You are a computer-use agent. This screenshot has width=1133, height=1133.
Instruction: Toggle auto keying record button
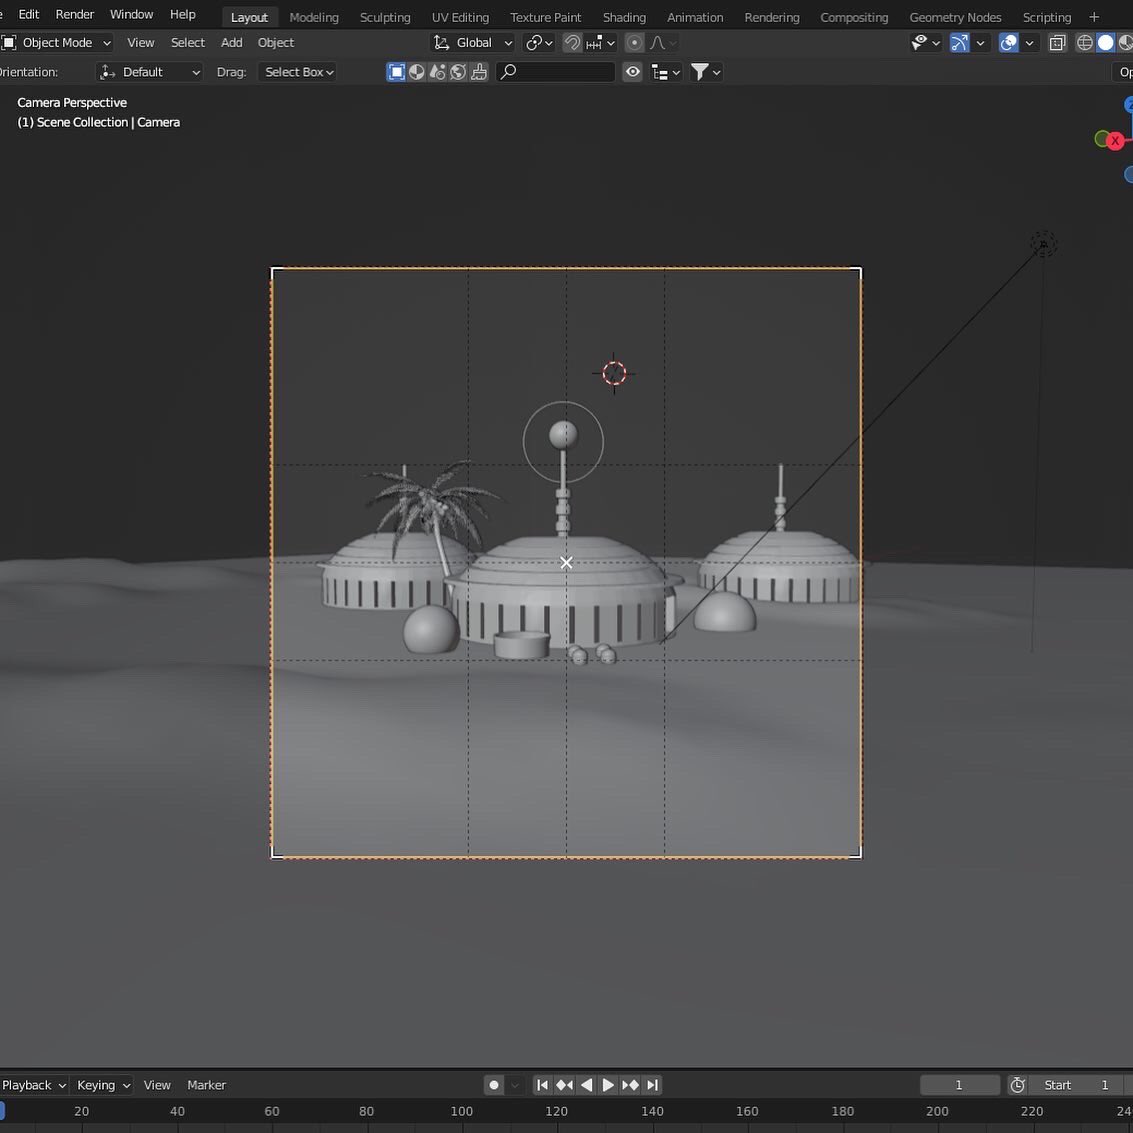[494, 1085]
